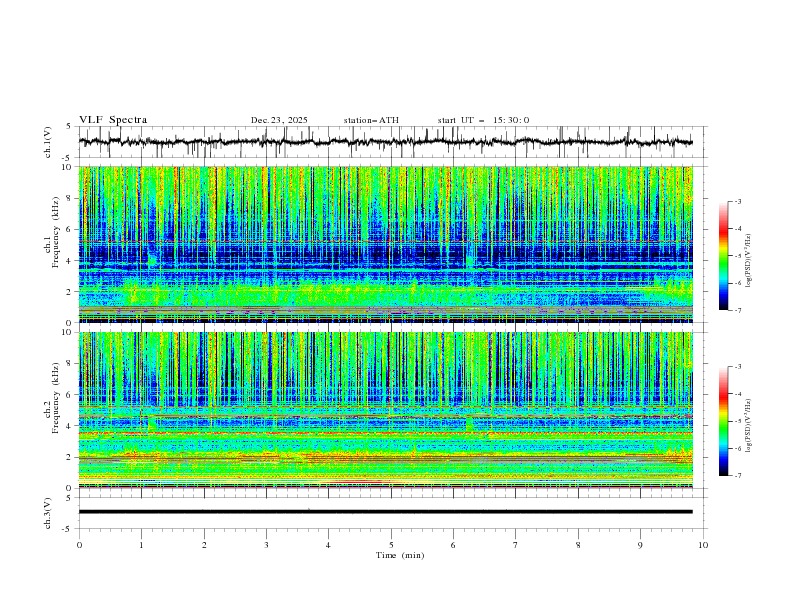This screenshot has height=612, width=792.
Task: Click the "-7" tick on ch.2 colorbar
Action: click(x=737, y=476)
